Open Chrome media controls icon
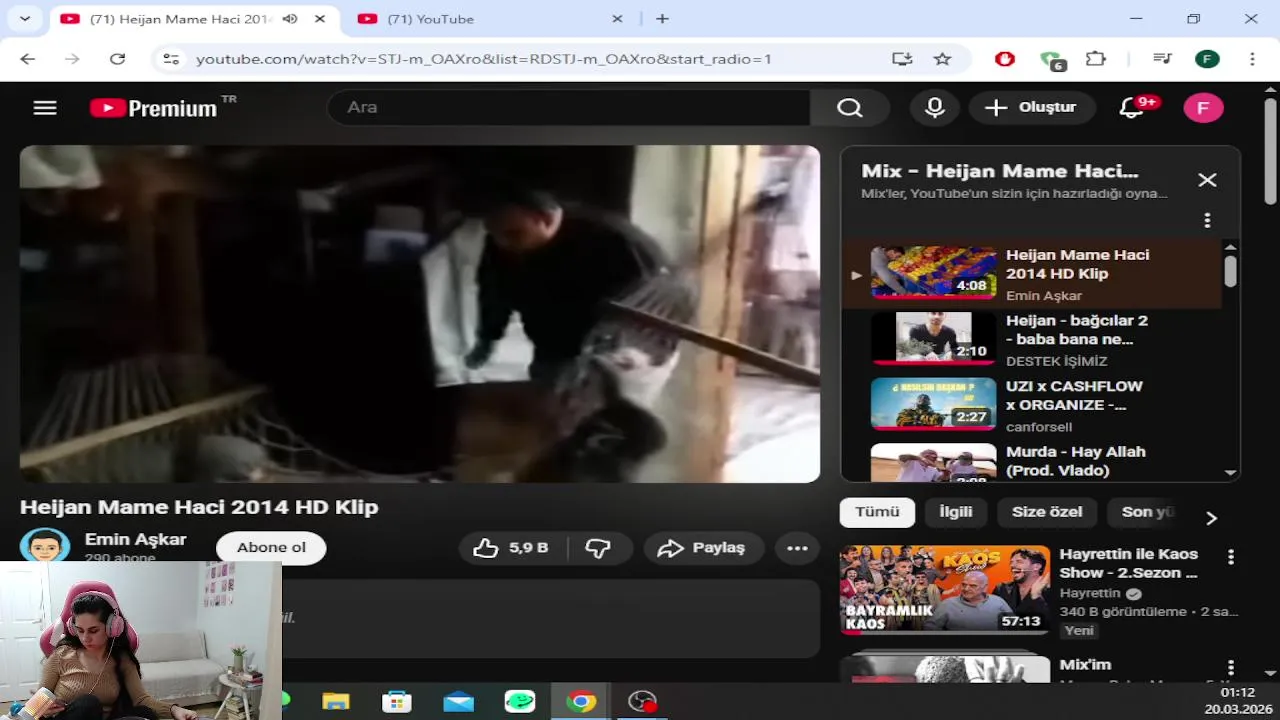 click(1162, 59)
